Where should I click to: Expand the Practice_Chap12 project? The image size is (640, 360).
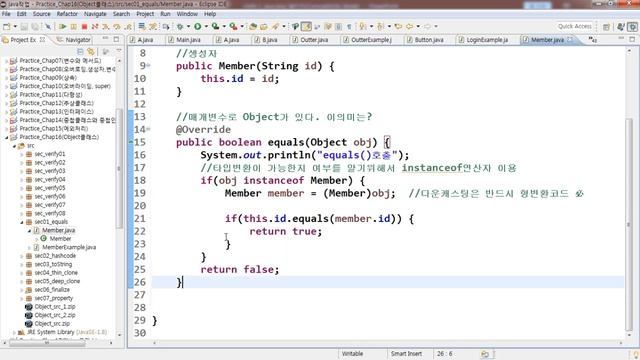point(6,103)
